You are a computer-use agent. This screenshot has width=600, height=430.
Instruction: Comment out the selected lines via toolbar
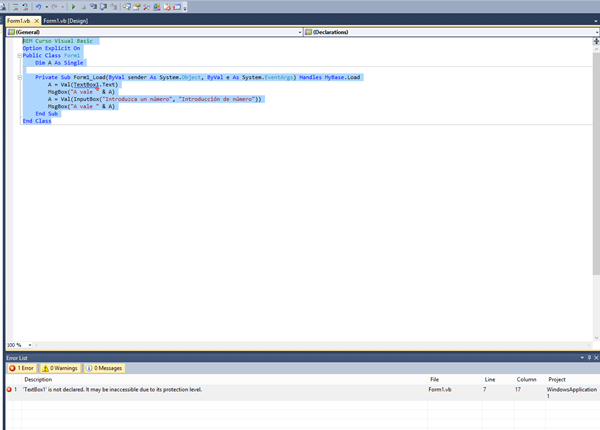click(x=15, y=7)
